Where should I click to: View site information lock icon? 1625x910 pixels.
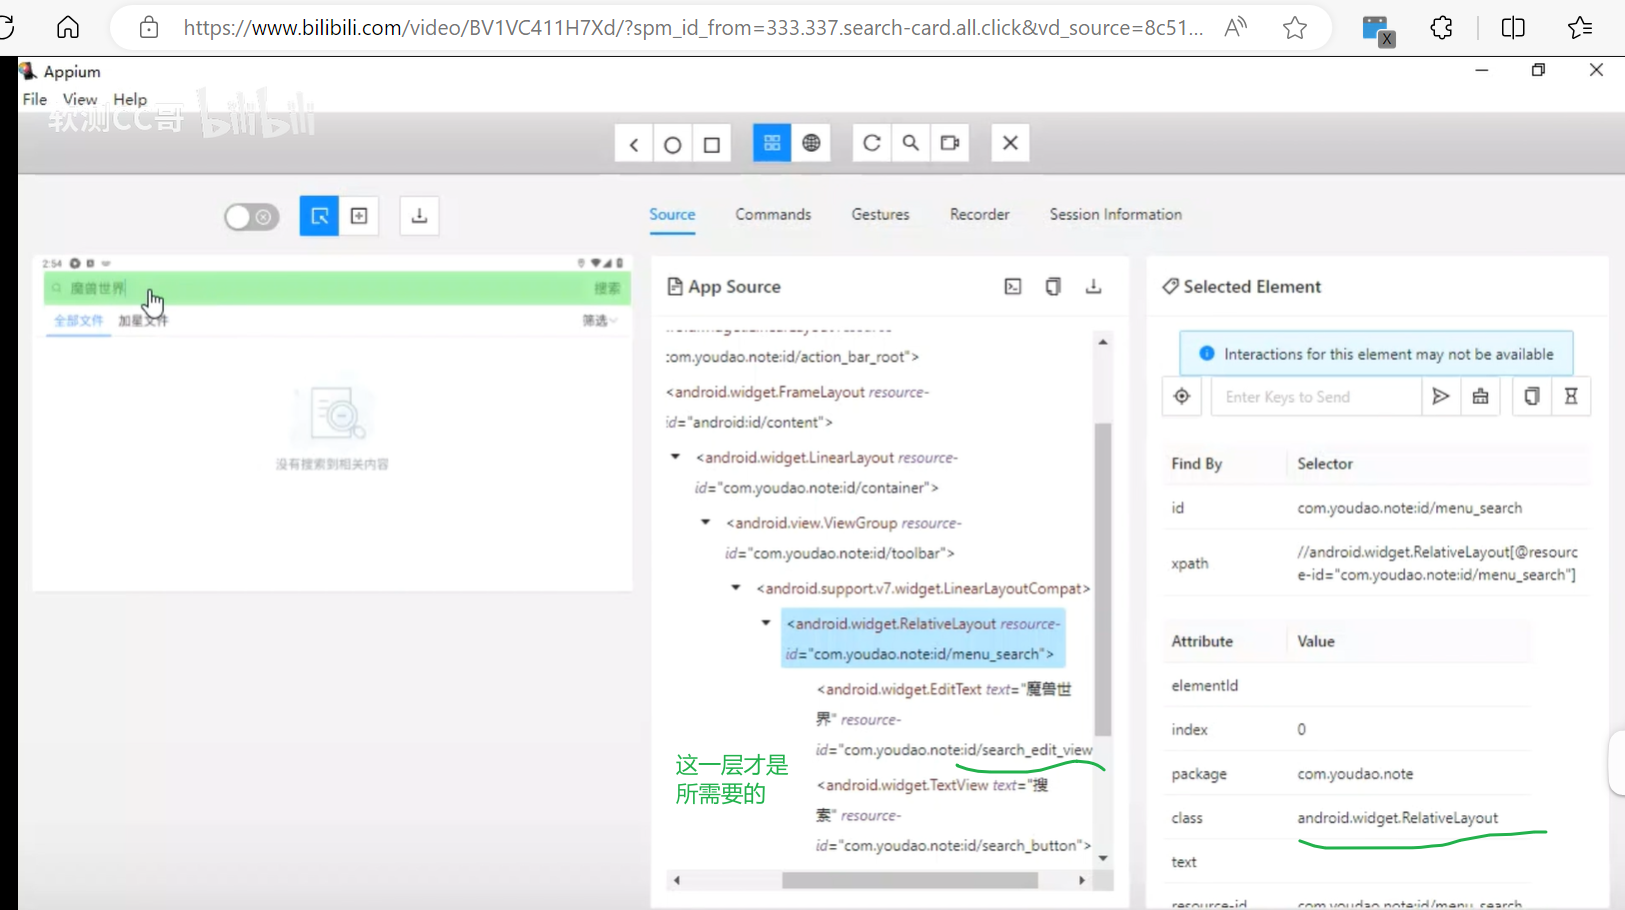[149, 28]
